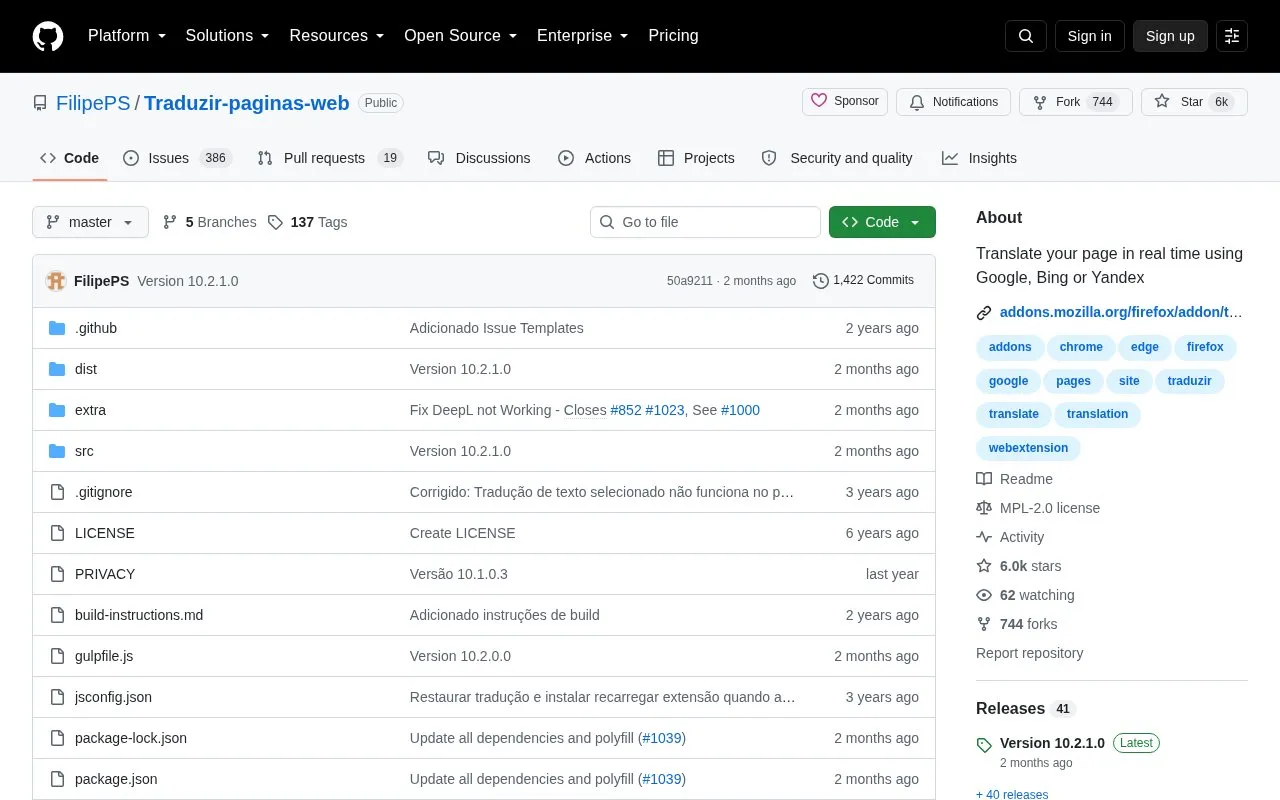Click the Fork button
Viewport: 1280px width, 800px height.
coord(1076,102)
